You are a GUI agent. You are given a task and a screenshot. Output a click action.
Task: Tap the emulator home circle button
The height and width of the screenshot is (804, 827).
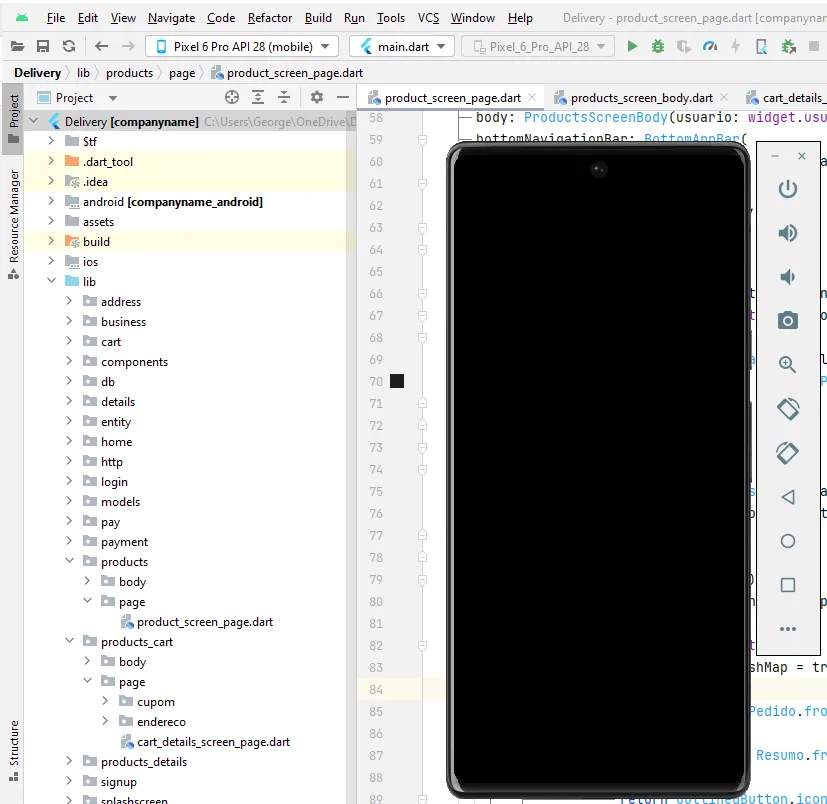click(788, 541)
